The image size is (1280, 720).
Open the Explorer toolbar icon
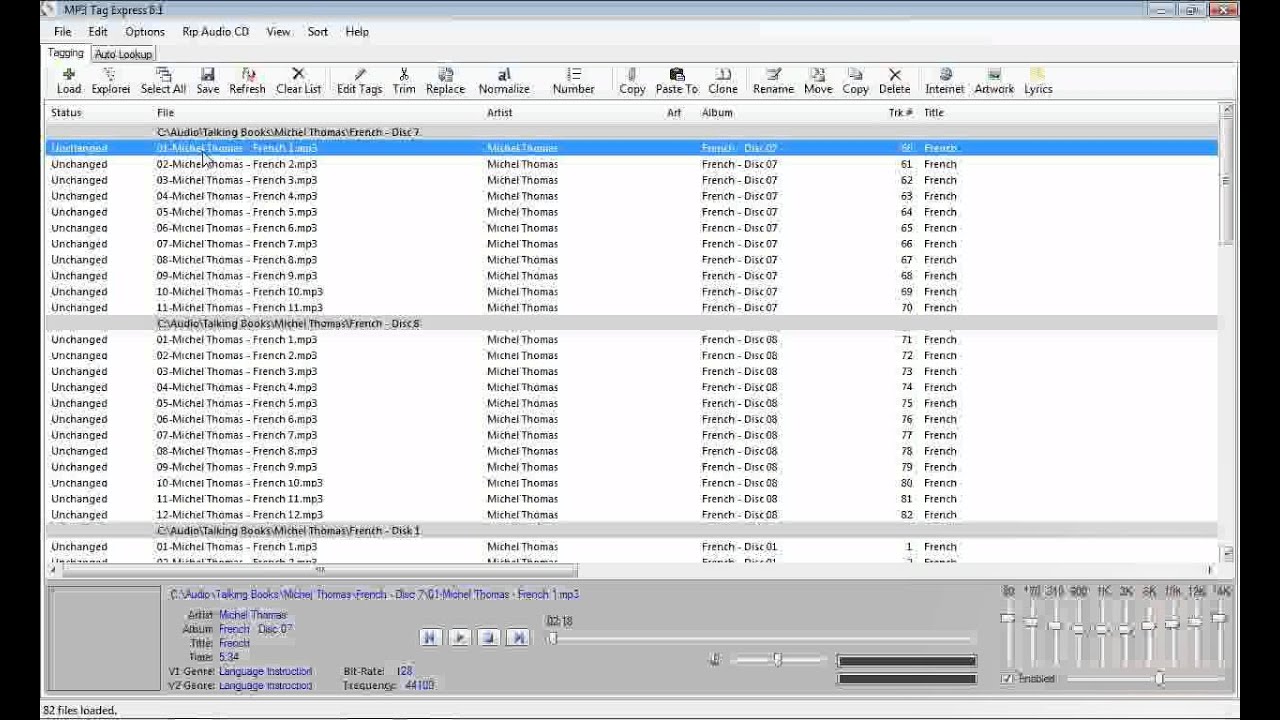[x=111, y=81]
